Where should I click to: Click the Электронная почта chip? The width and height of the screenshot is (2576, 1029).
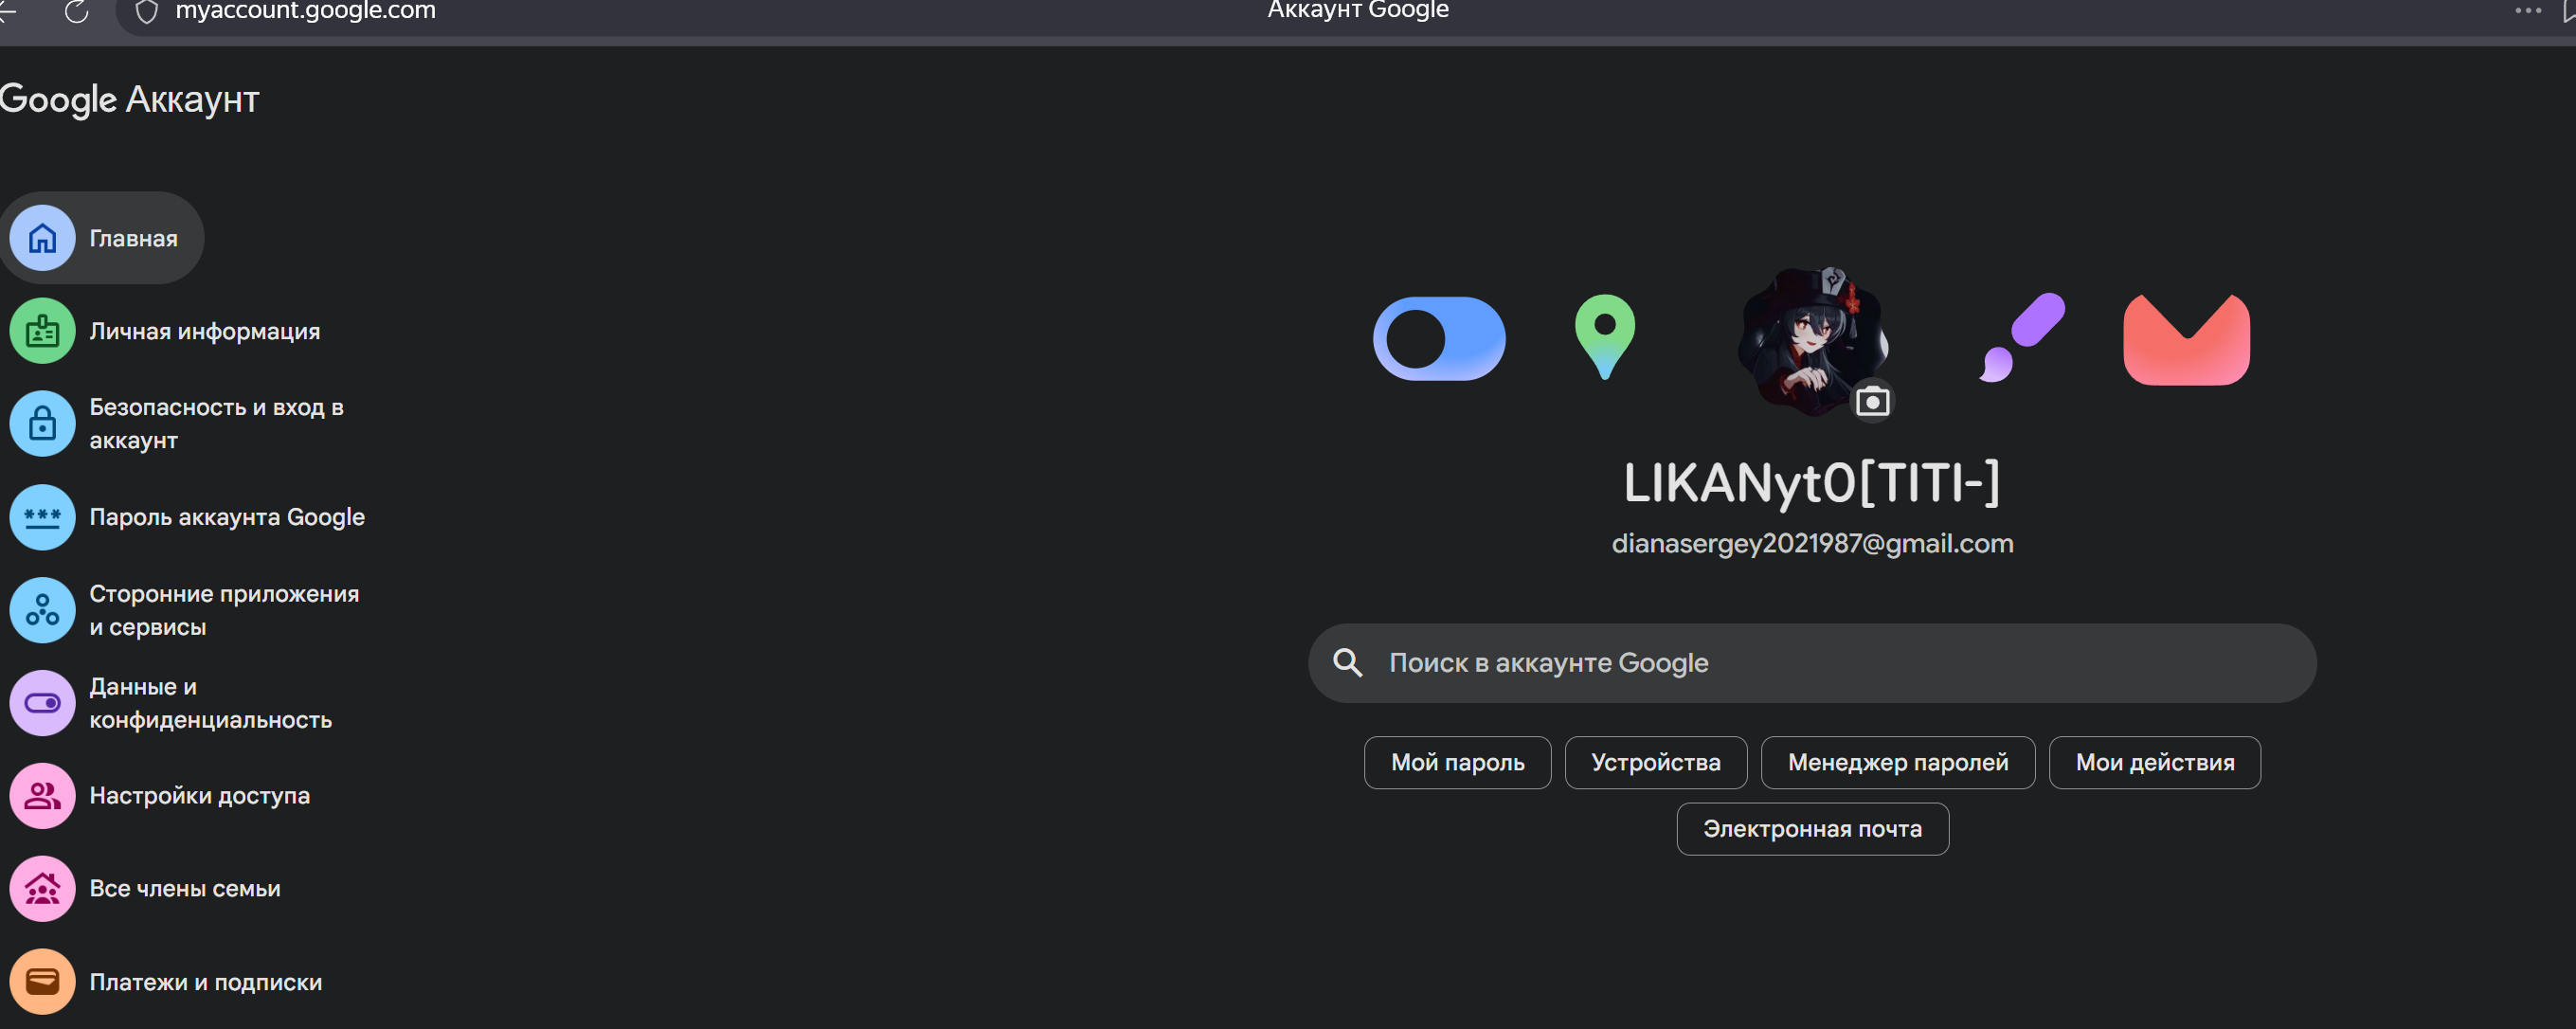point(1812,829)
